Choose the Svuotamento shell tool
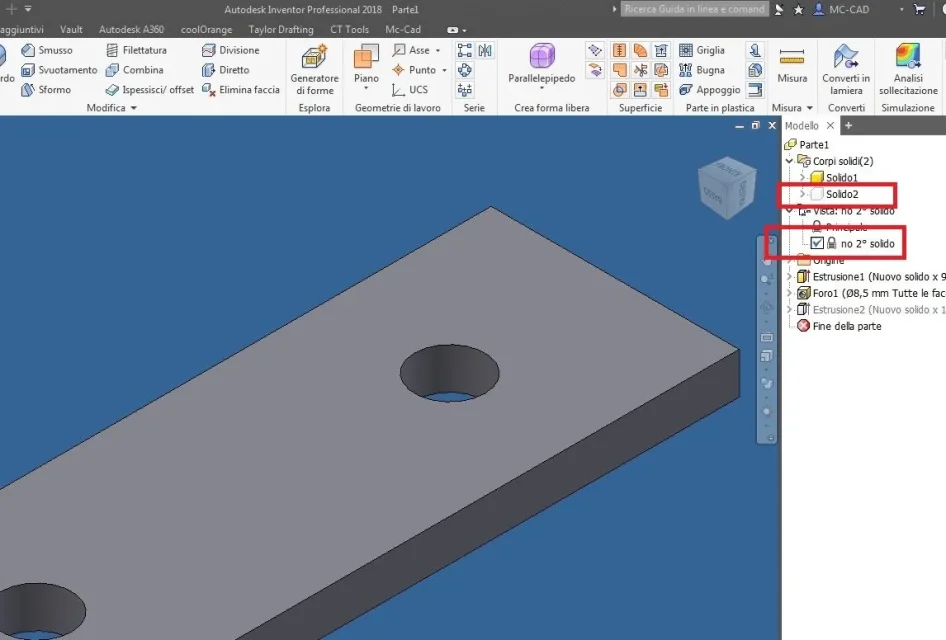Image resolution: width=946 pixels, height=640 pixels. [x=59, y=70]
